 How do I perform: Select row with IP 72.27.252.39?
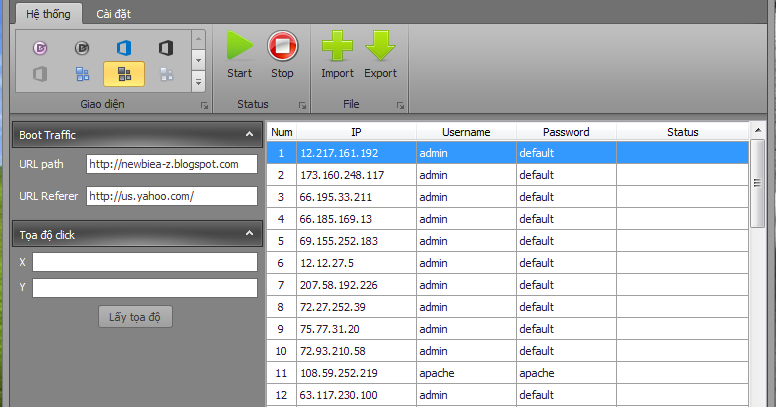(x=507, y=307)
